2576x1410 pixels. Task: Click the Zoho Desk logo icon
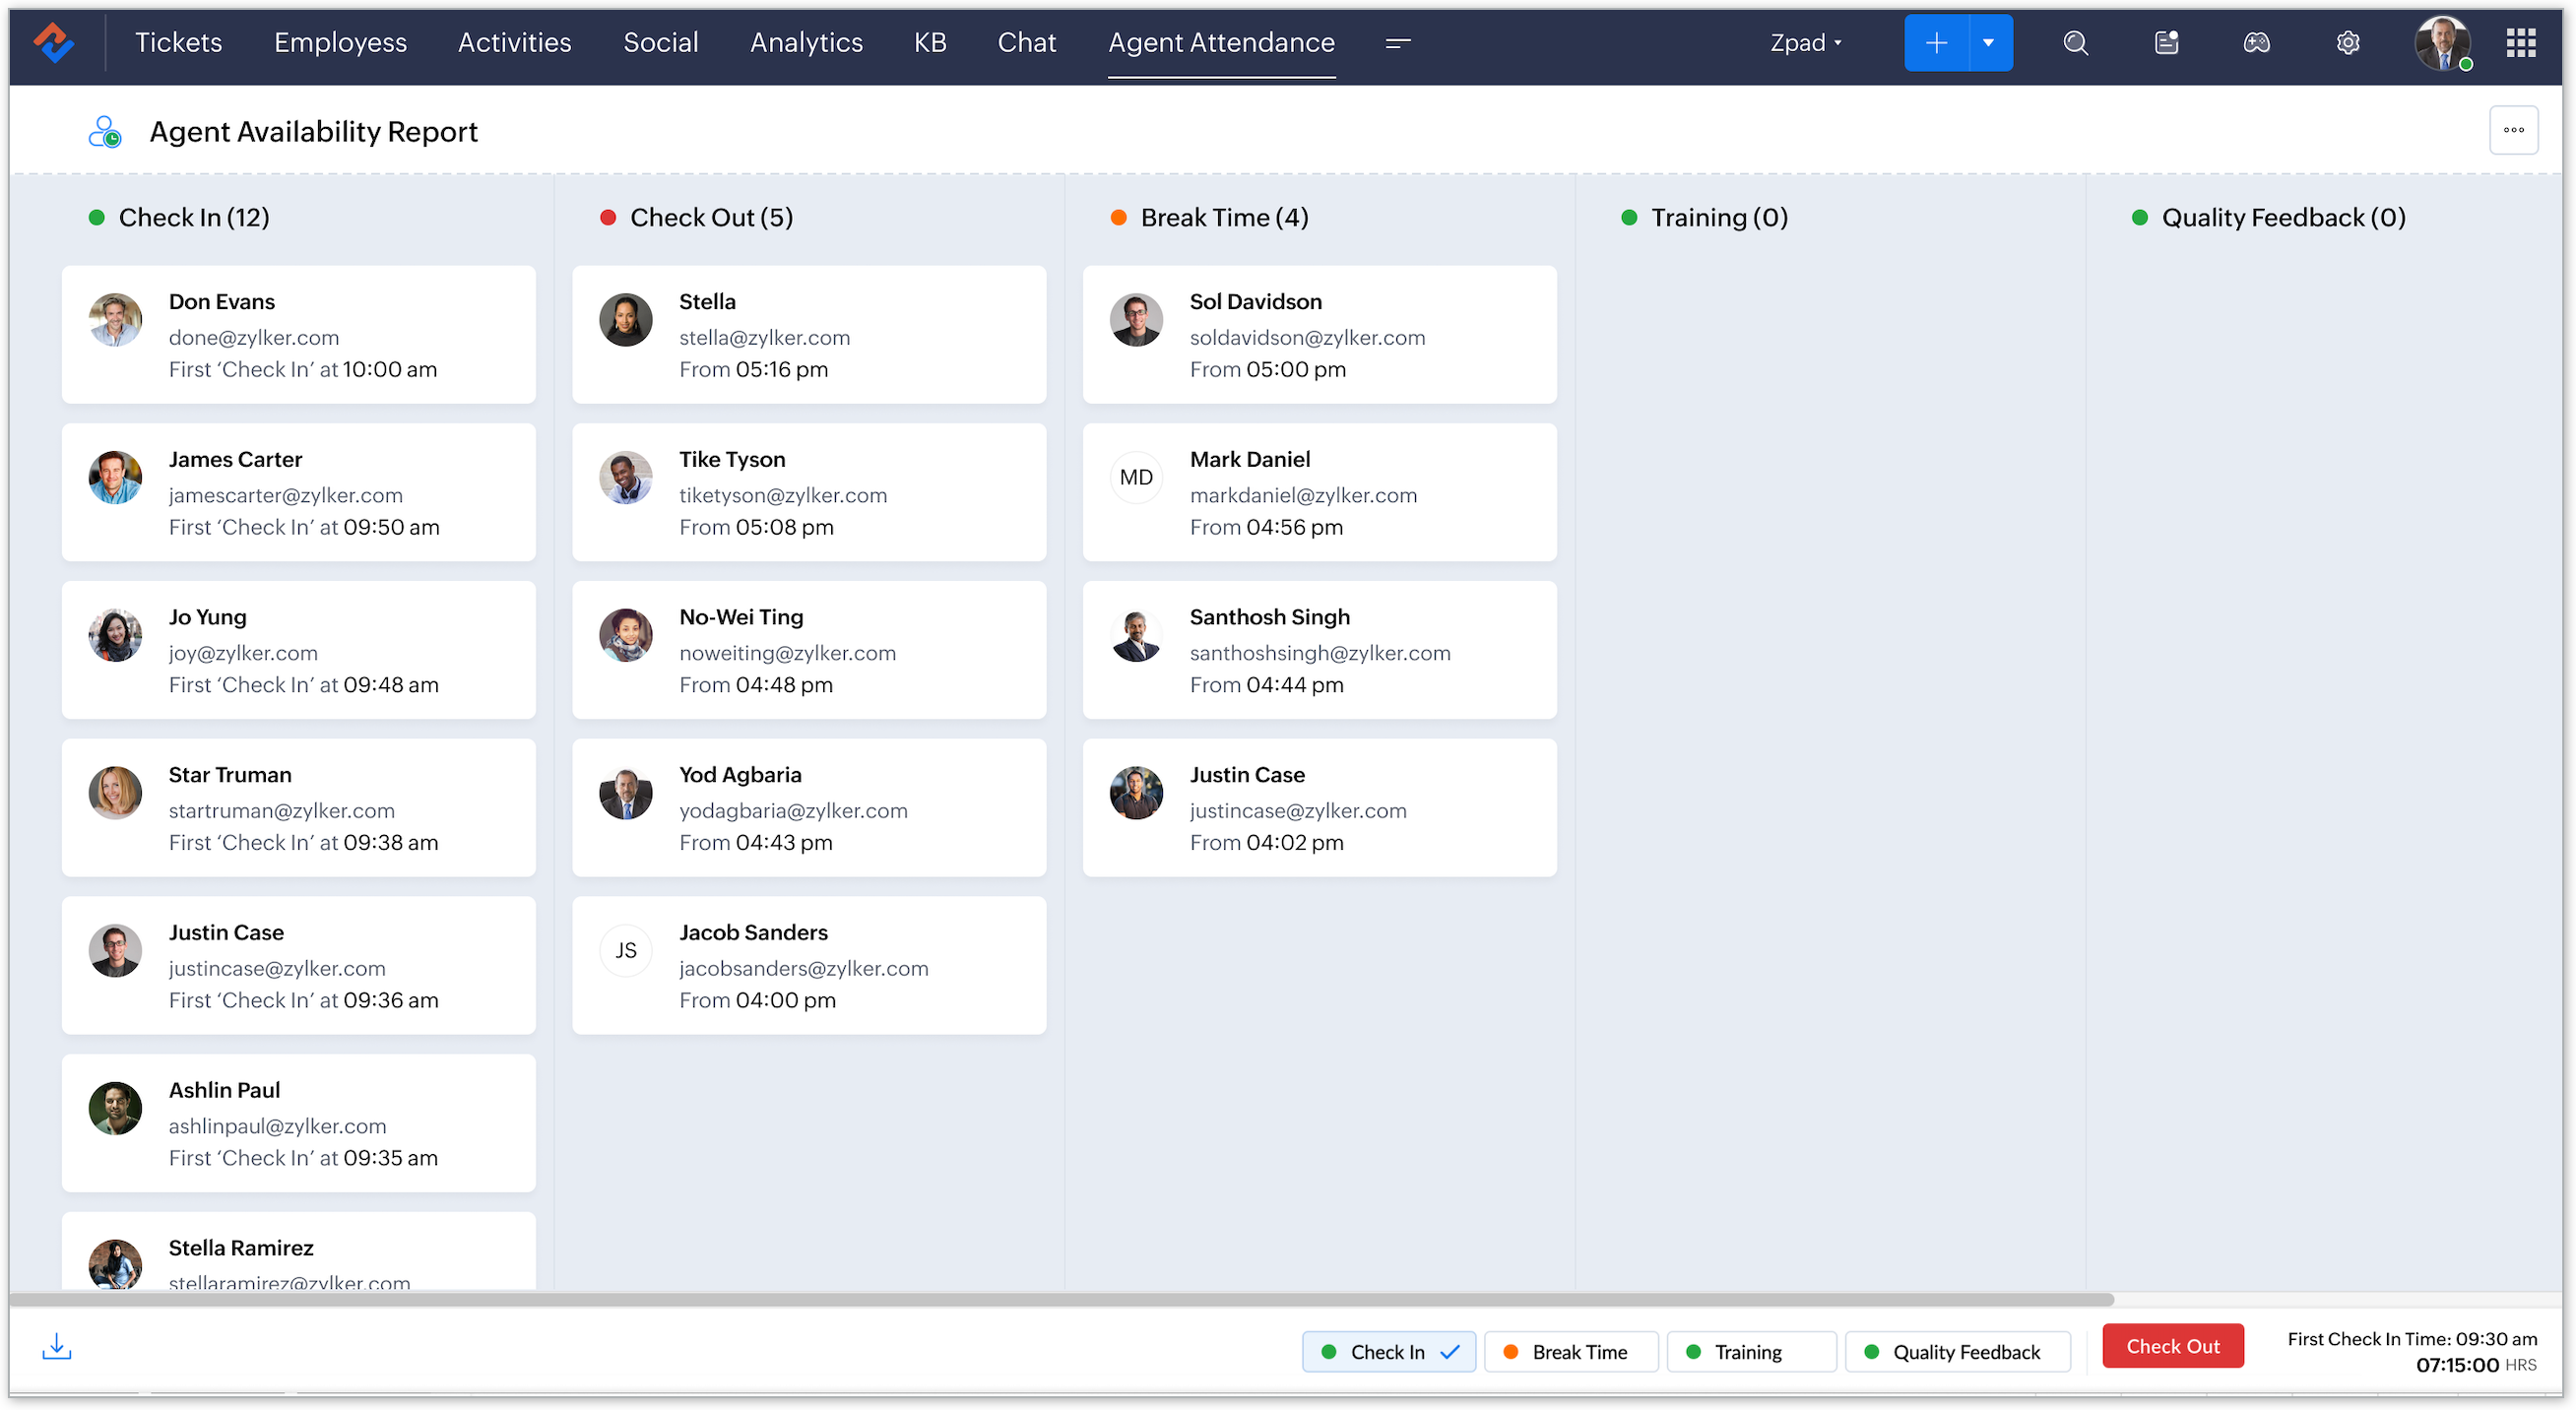click(53, 43)
